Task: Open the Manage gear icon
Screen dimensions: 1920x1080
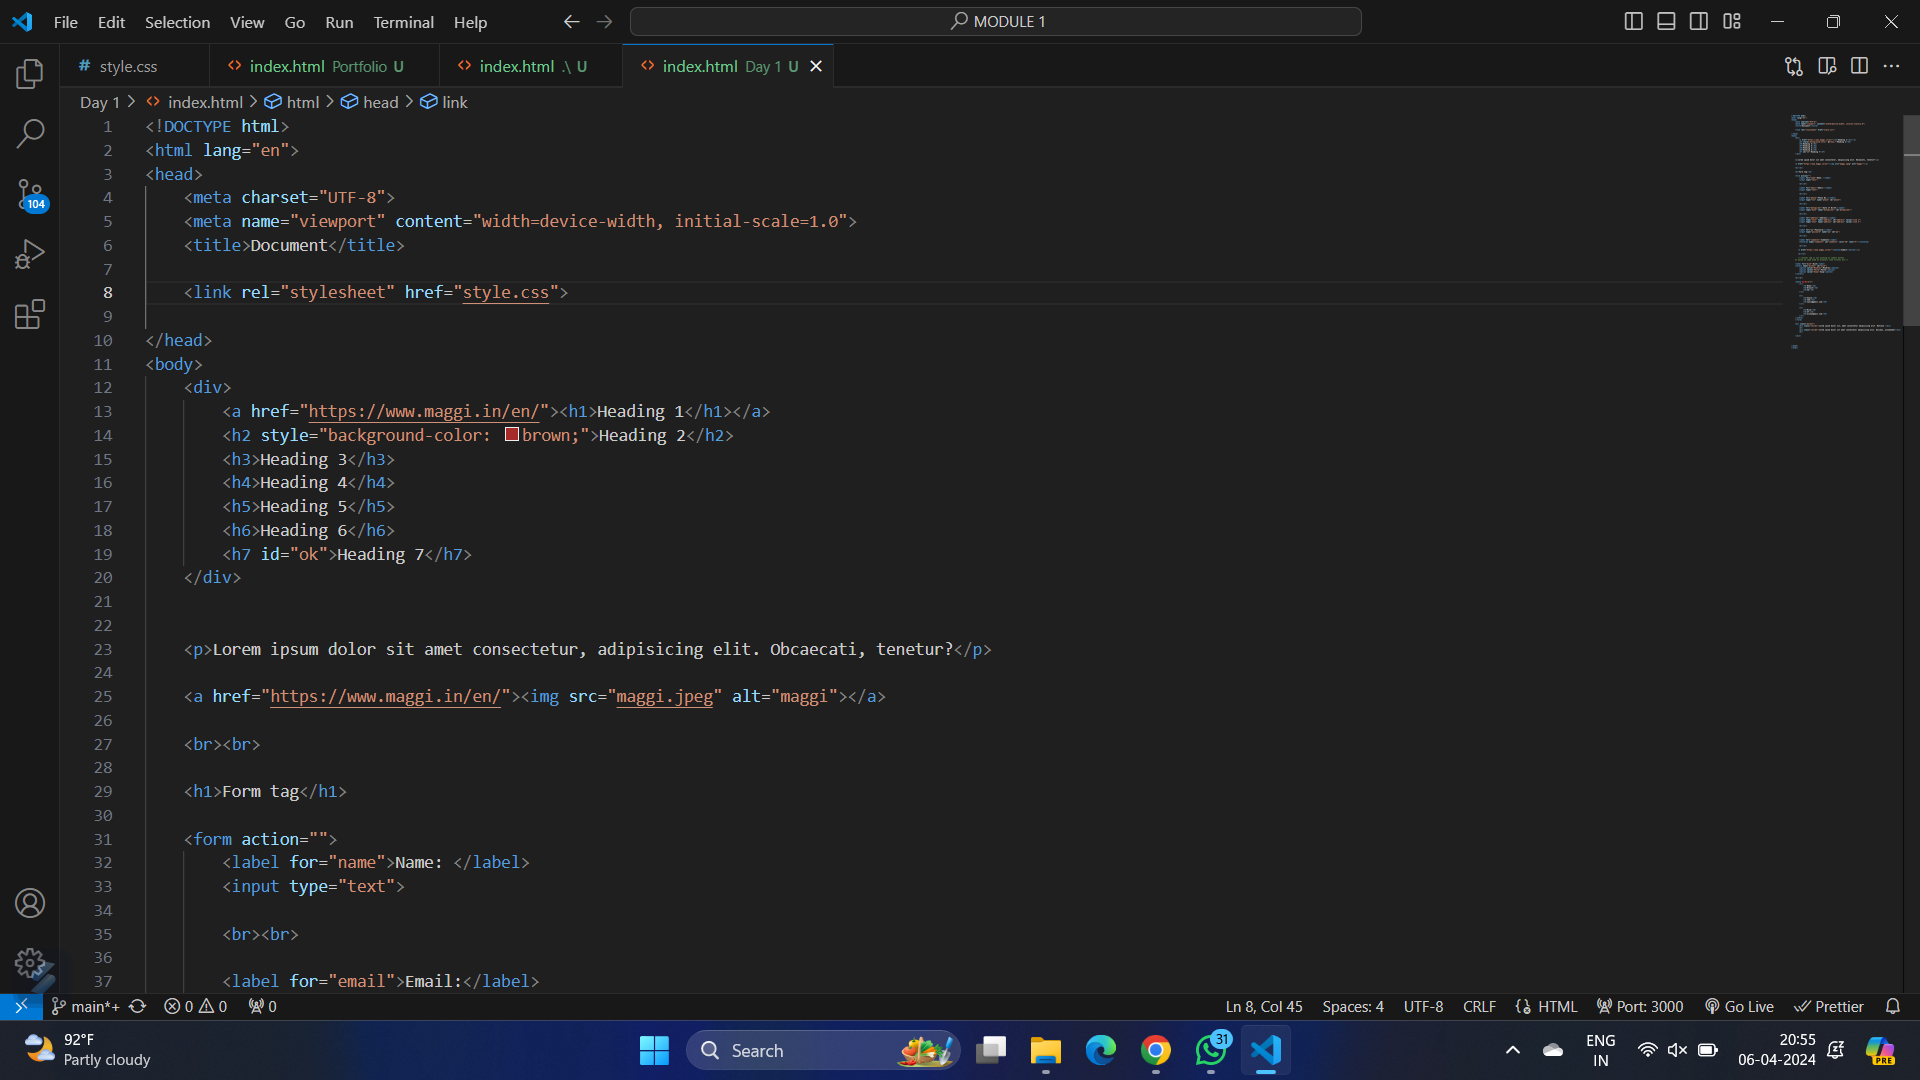Action: click(30, 963)
